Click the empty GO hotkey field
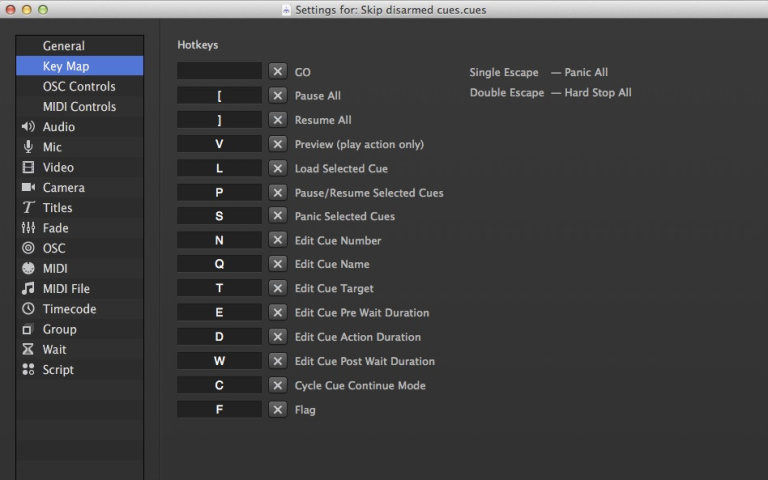Viewport: 768px width, 480px height. coord(219,72)
